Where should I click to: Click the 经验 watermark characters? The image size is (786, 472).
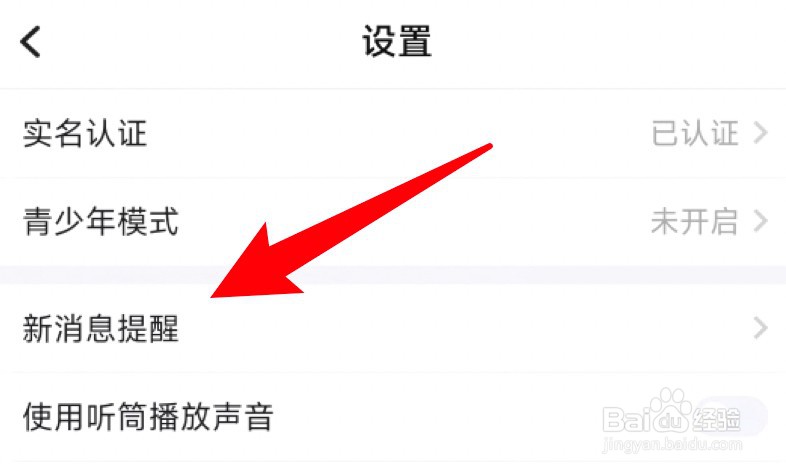coord(717,419)
